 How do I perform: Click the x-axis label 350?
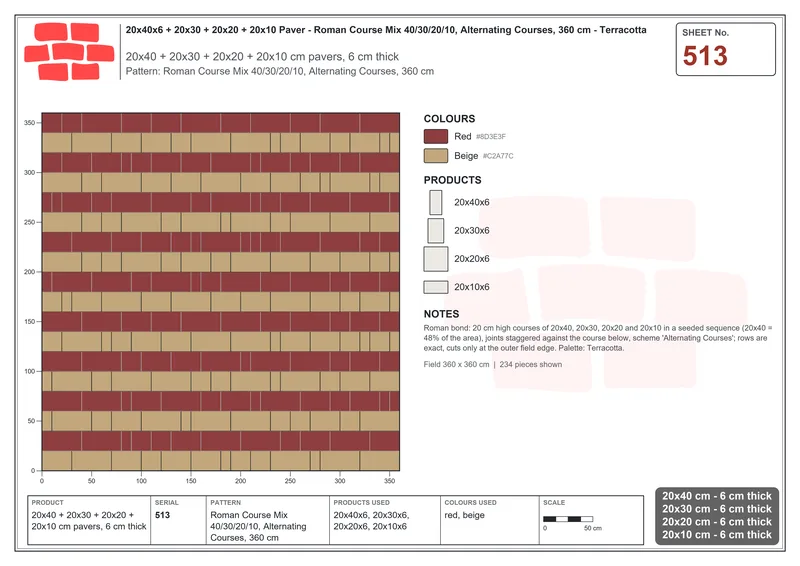[389, 481]
